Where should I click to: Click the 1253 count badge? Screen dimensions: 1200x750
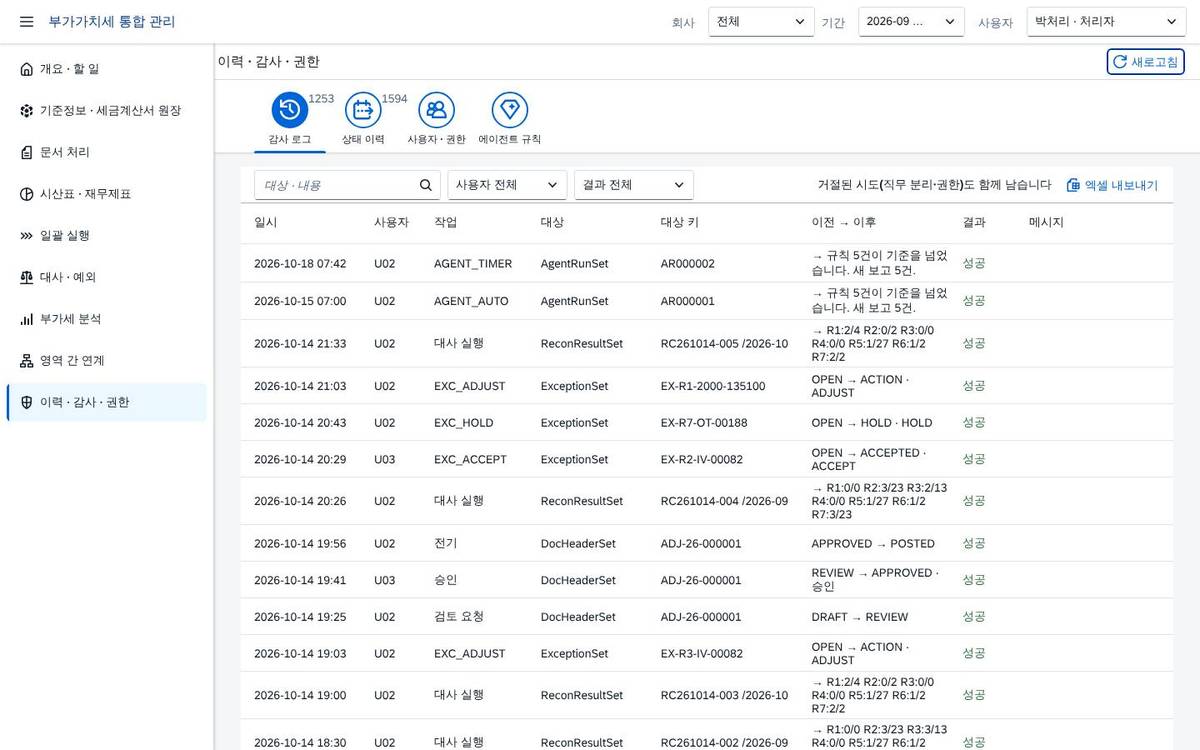[321, 99]
